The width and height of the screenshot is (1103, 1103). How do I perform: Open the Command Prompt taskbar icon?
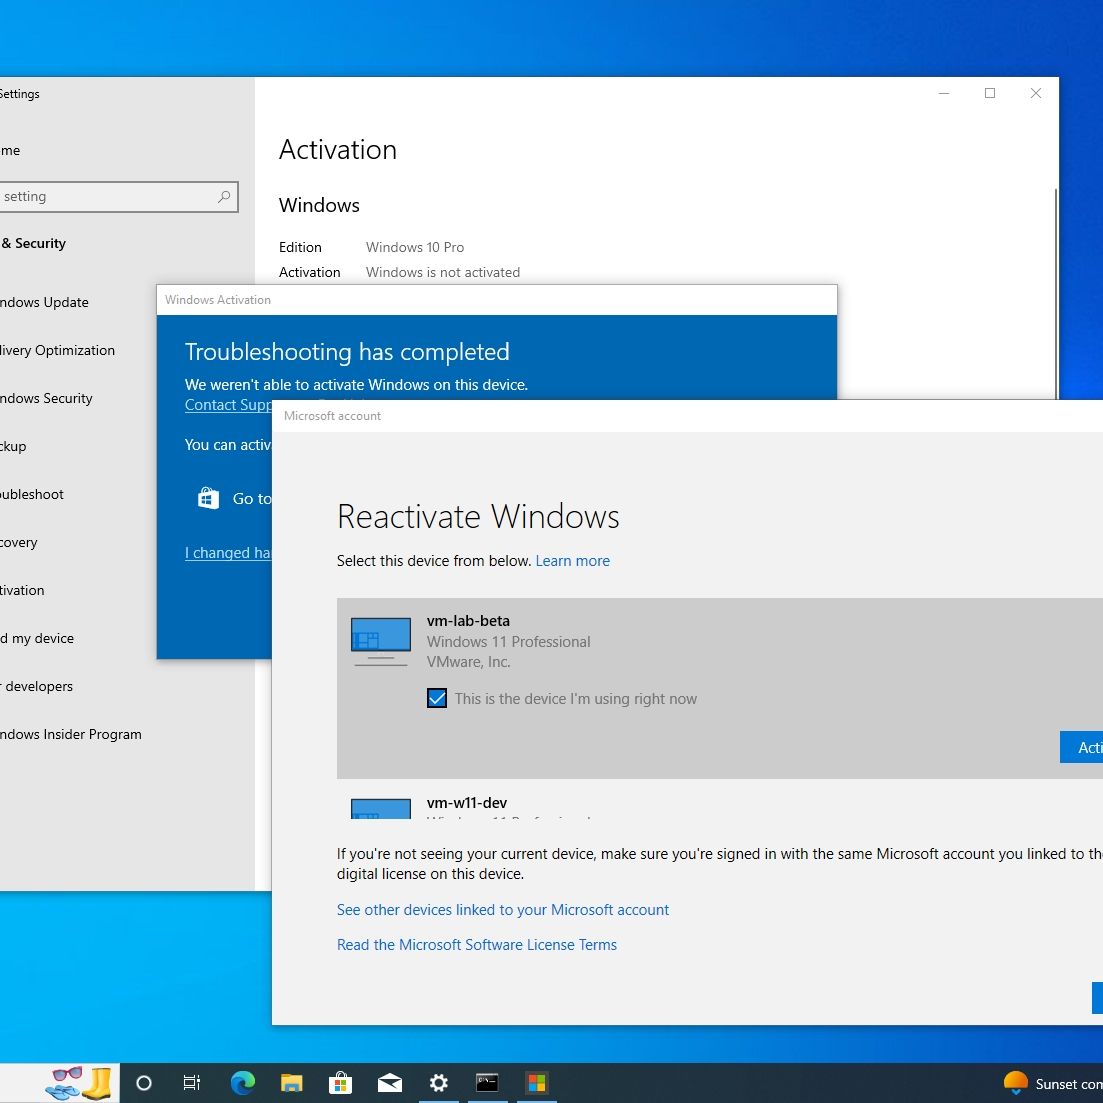tap(487, 1083)
